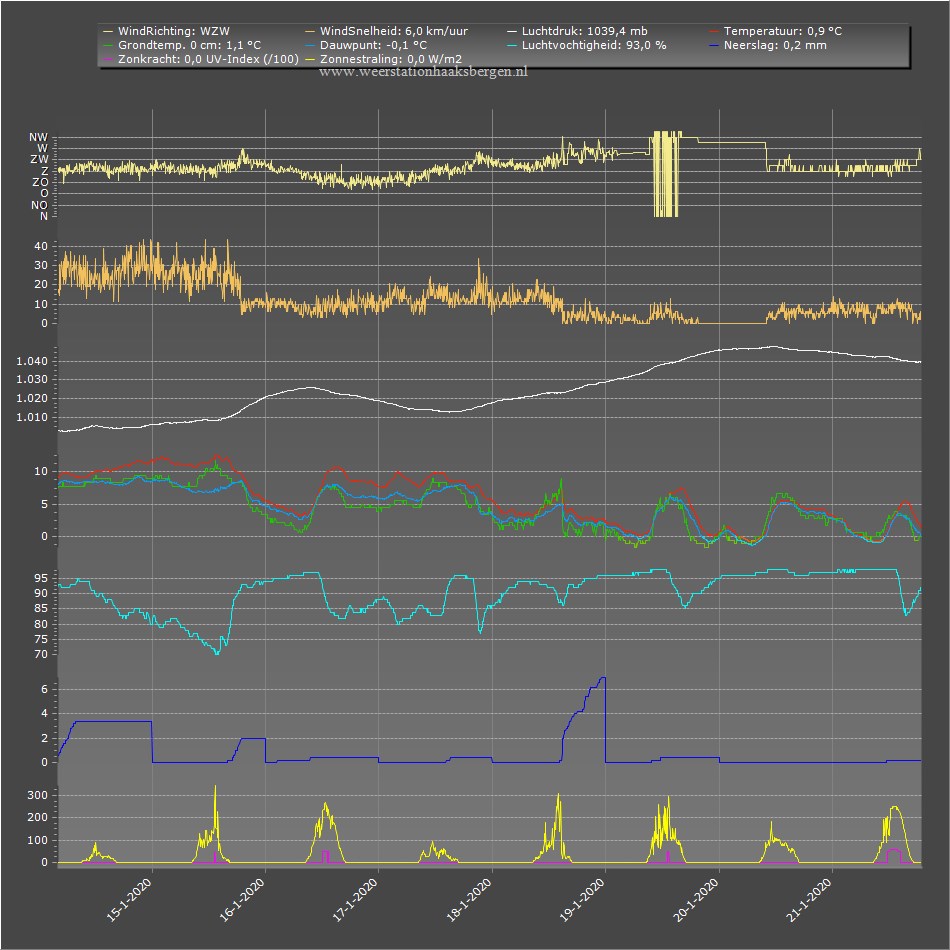Screen dimensions: 950x950
Task: Click the Luchtdruk: 1039,4 mb legend entry
Action: pyautogui.click(x=577, y=31)
